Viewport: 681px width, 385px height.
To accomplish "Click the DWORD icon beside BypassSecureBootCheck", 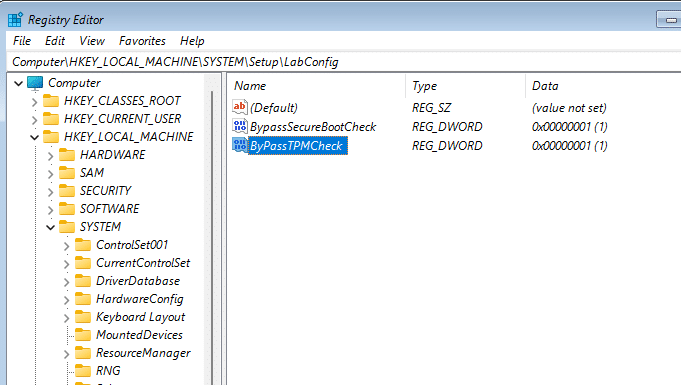I will point(240,126).
